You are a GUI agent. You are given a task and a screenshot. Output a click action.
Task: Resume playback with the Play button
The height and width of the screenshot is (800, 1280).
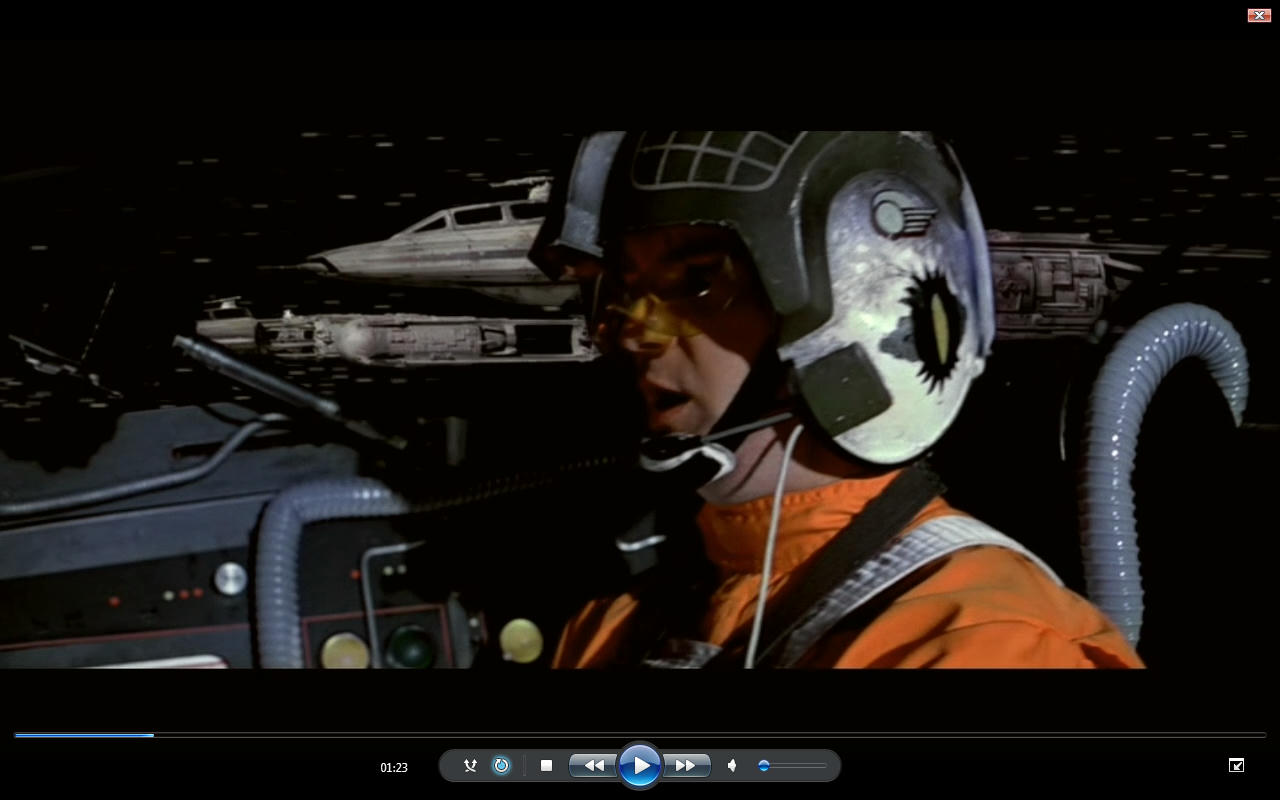pyautogui.click(x=640, y=766)
